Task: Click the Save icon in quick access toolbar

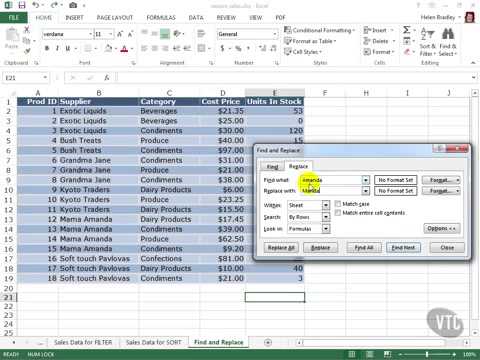Action: click(22, 5)
